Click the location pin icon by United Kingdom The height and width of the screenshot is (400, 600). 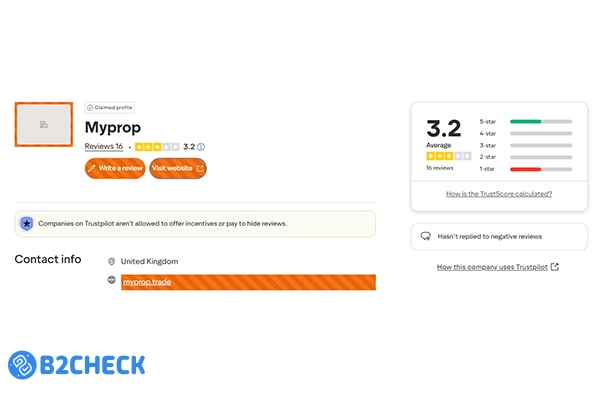112,261
